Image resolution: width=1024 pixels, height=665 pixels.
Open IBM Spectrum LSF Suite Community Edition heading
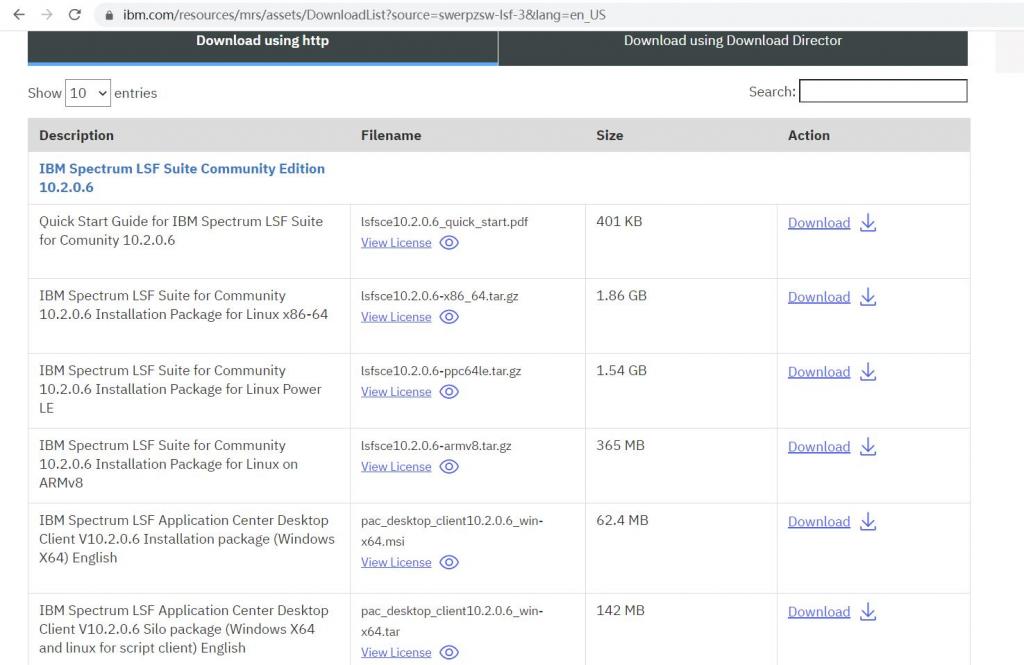pos(182,178)
